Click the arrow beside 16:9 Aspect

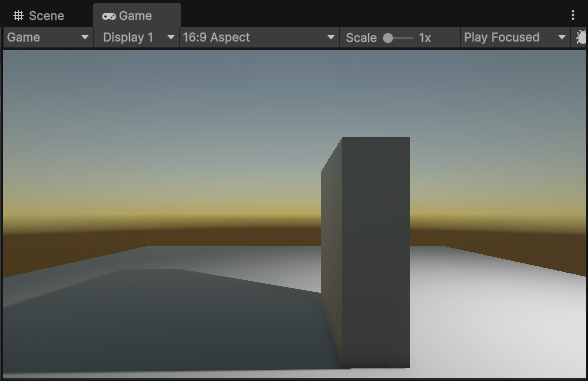click(330, 38)
